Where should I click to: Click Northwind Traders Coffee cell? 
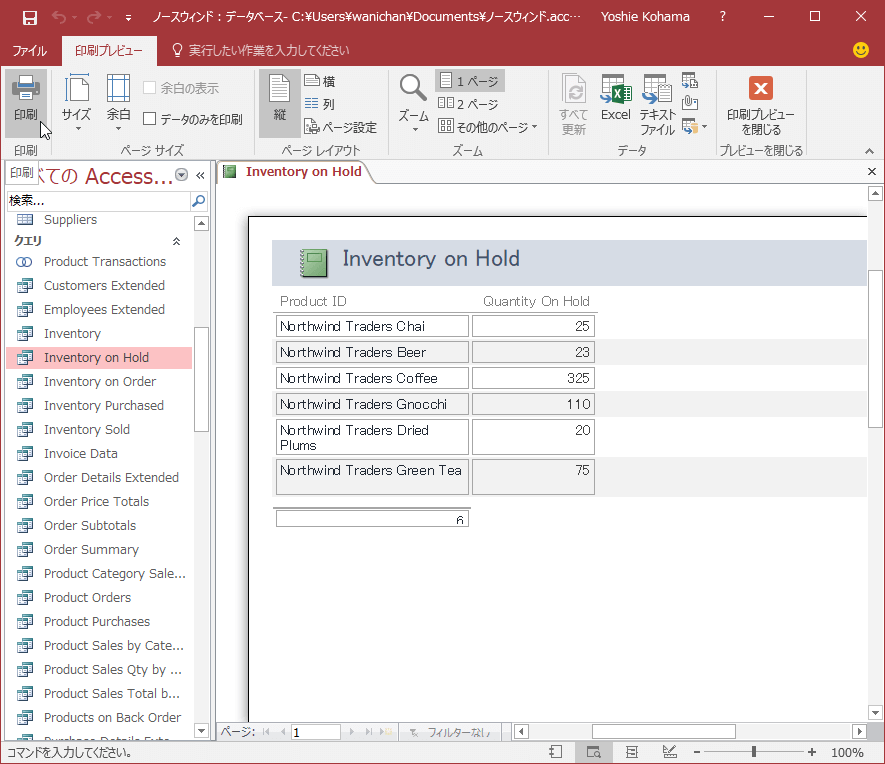373,378
